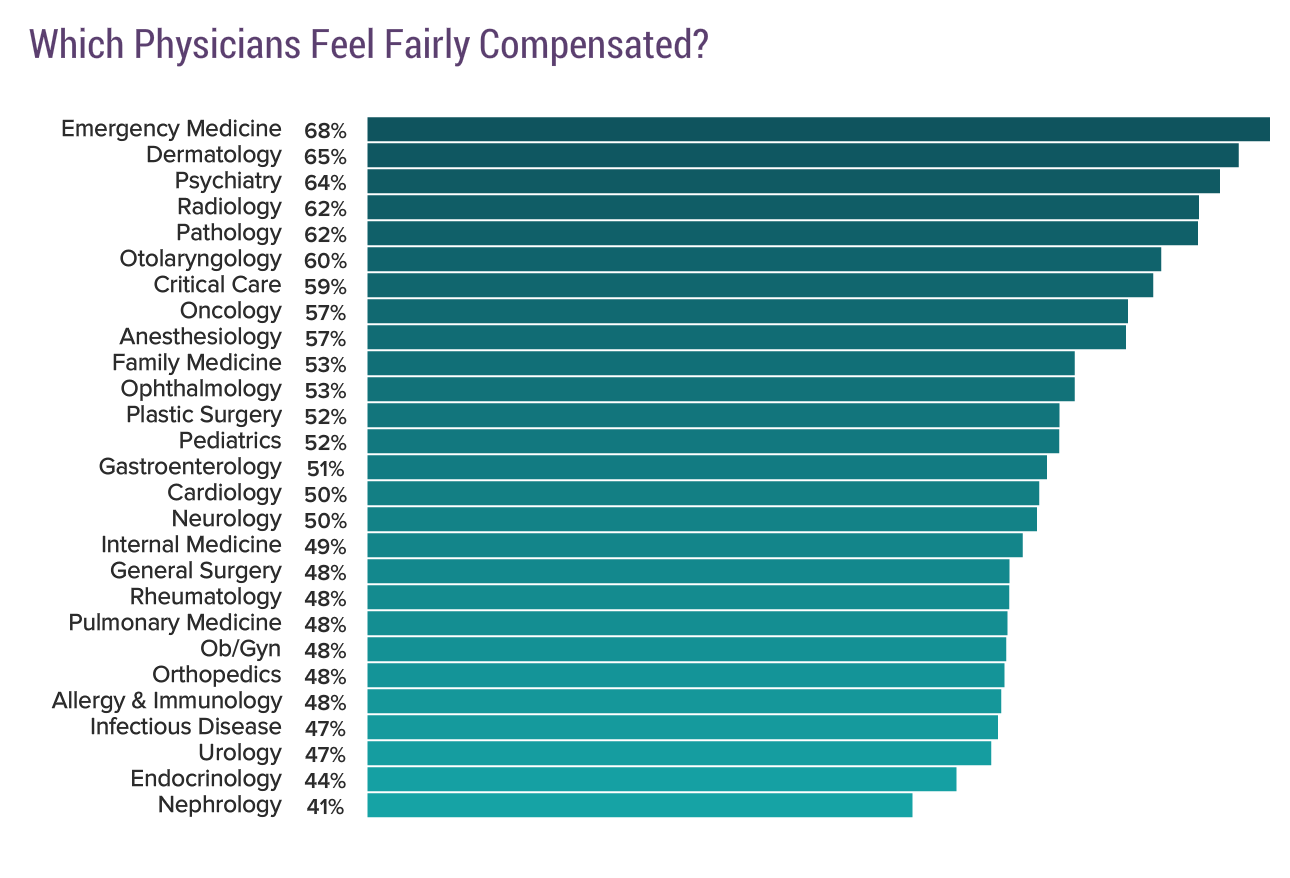Viewport: 1290px width, 878px height.
Task: Select the Otolaryngology bar
Action: coord(764,260)
